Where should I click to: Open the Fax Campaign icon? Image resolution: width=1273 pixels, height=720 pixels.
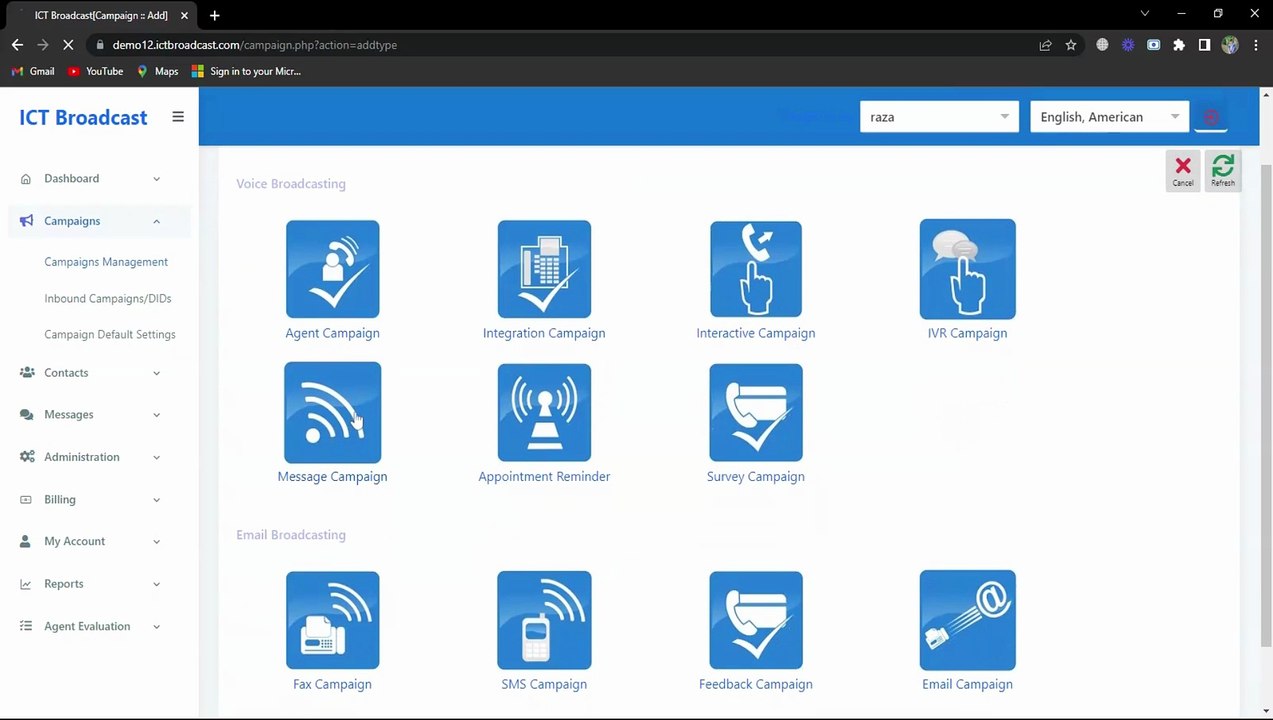(332, 620)
